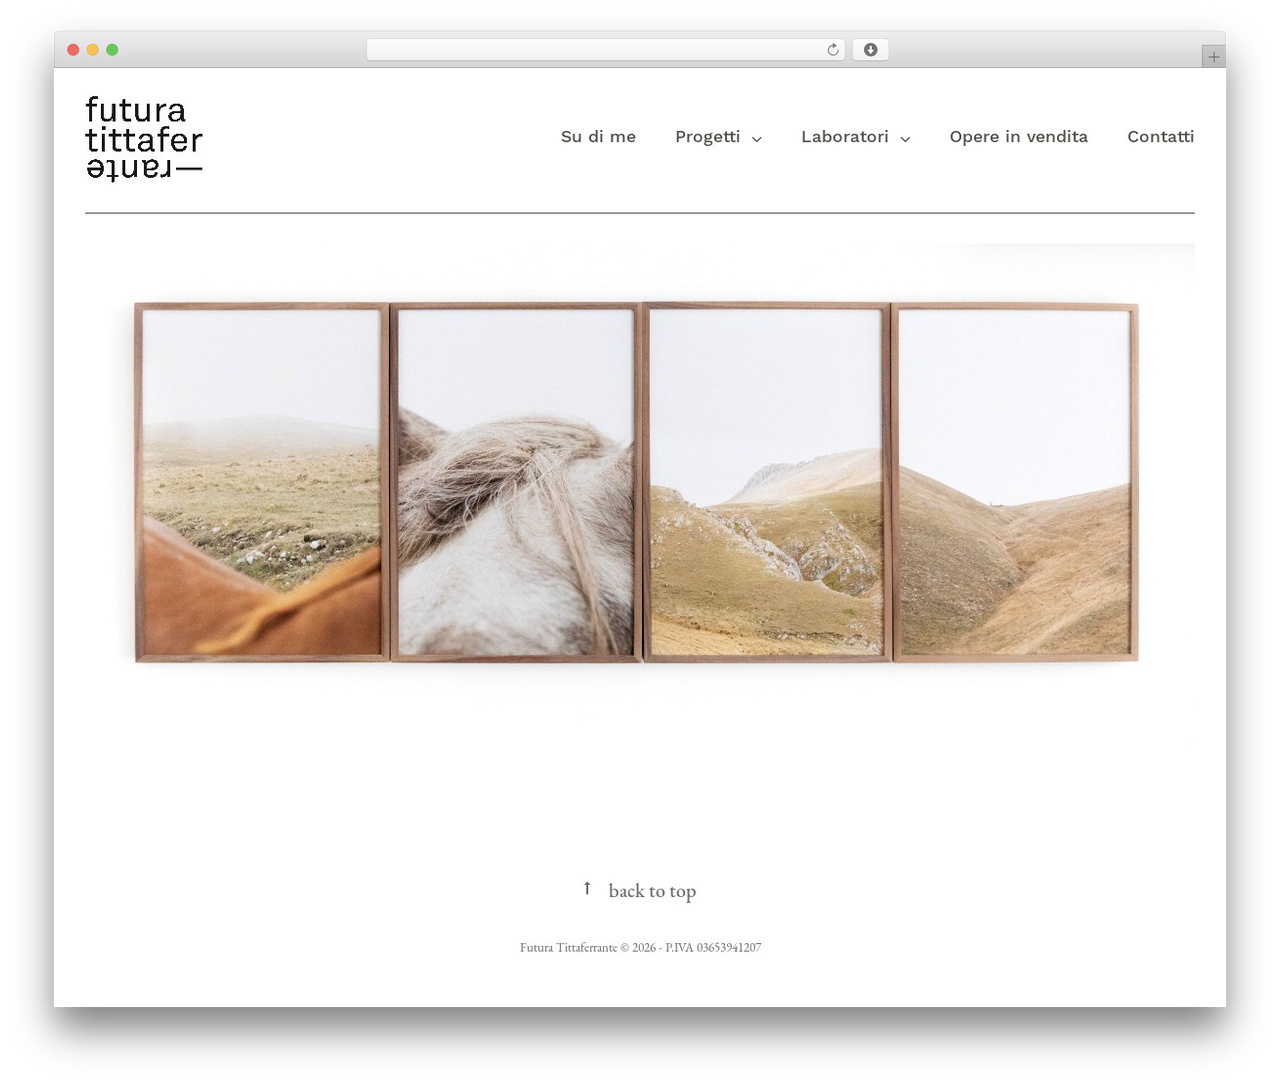Maximize the window with the green button
1280x1084 pixels.
[112, 50]
